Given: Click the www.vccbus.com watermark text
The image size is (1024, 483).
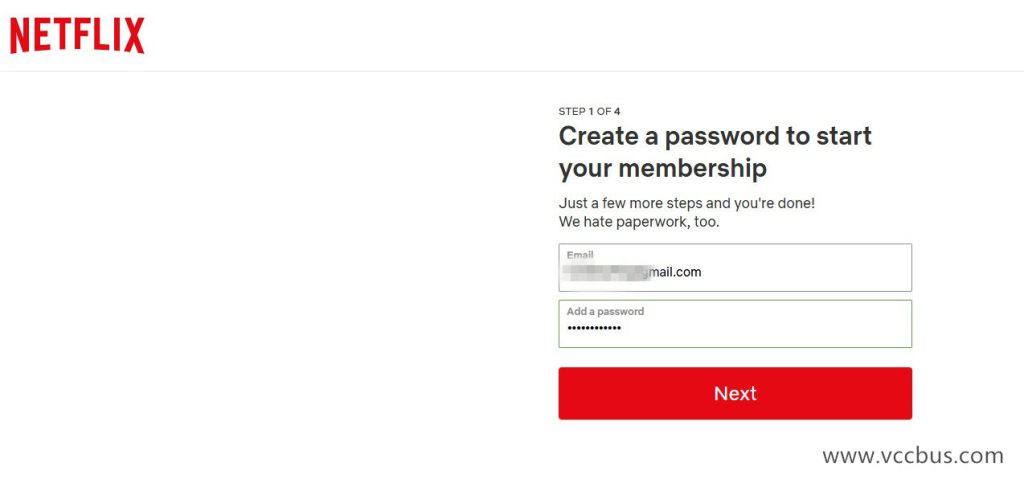Looking at the screenshot, I should (x=912, y=456).
